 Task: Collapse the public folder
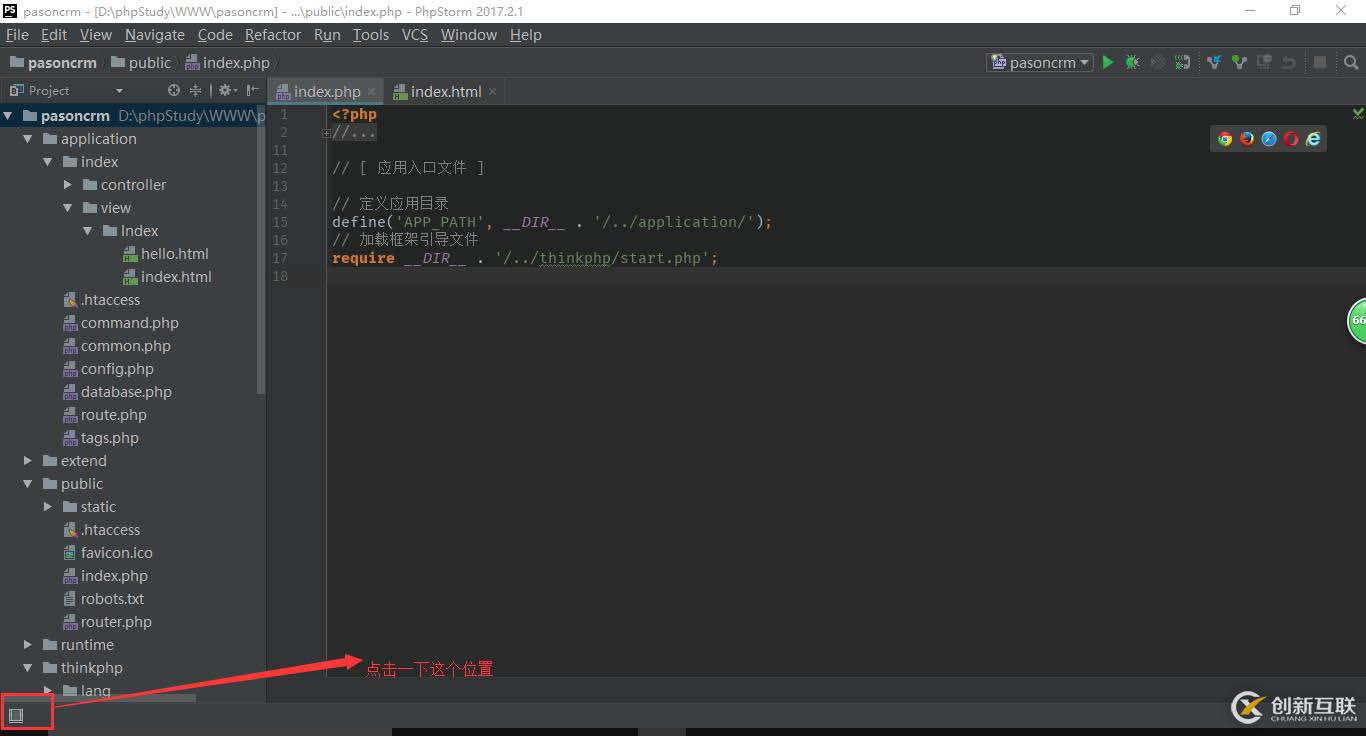point(28,484)
